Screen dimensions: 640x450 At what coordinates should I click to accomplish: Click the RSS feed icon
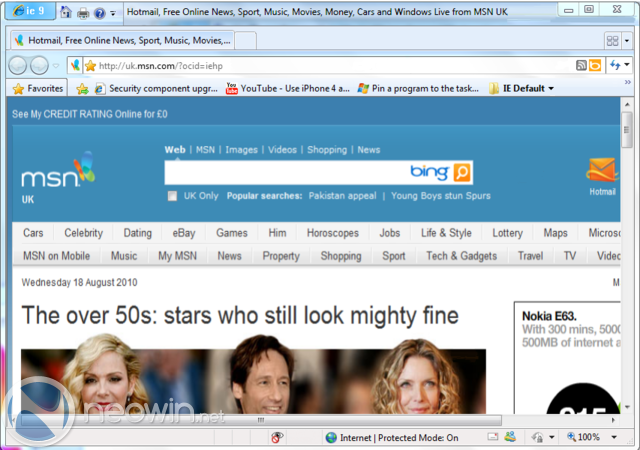pyautogui.click(x=581, y=65)
